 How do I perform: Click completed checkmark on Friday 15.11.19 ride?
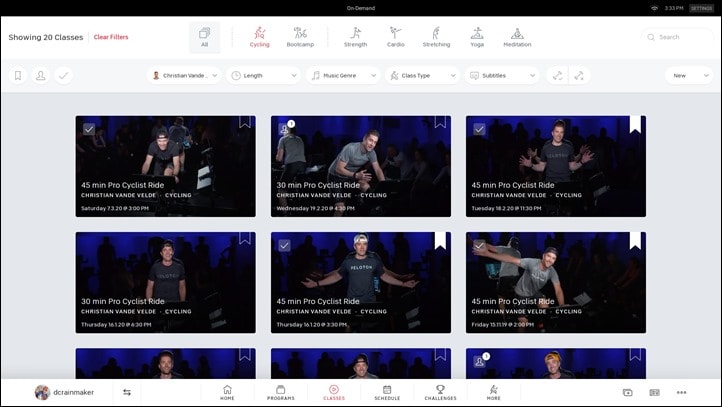[479, 245]
